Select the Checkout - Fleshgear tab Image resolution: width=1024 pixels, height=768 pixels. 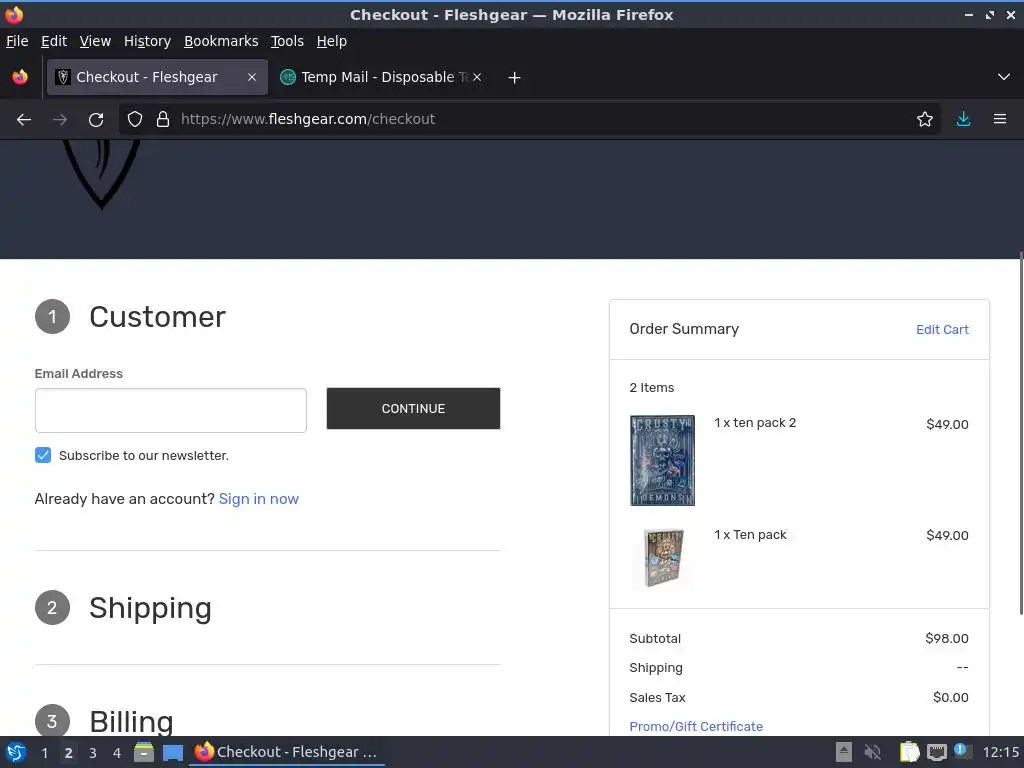pyautogui.click(x=157, y=77)
